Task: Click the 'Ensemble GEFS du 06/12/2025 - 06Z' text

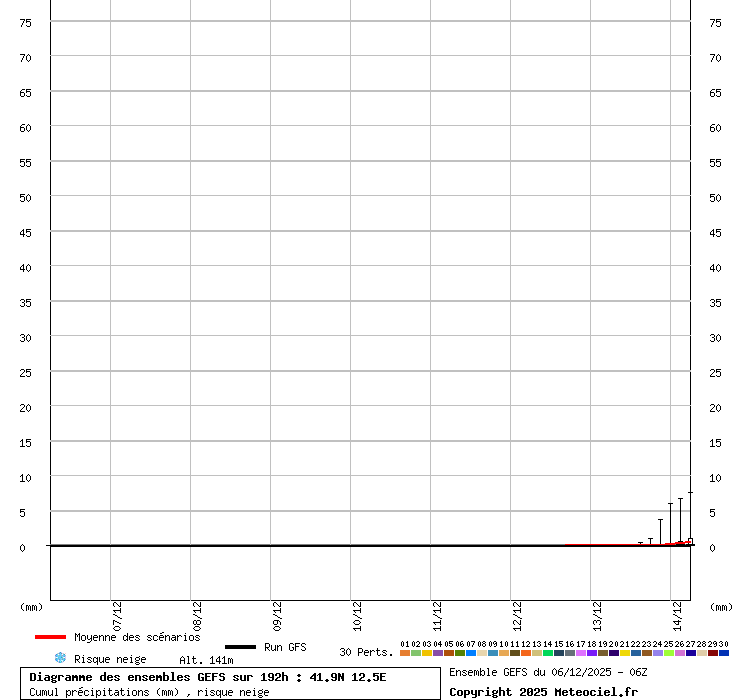Action: [548, 672]
